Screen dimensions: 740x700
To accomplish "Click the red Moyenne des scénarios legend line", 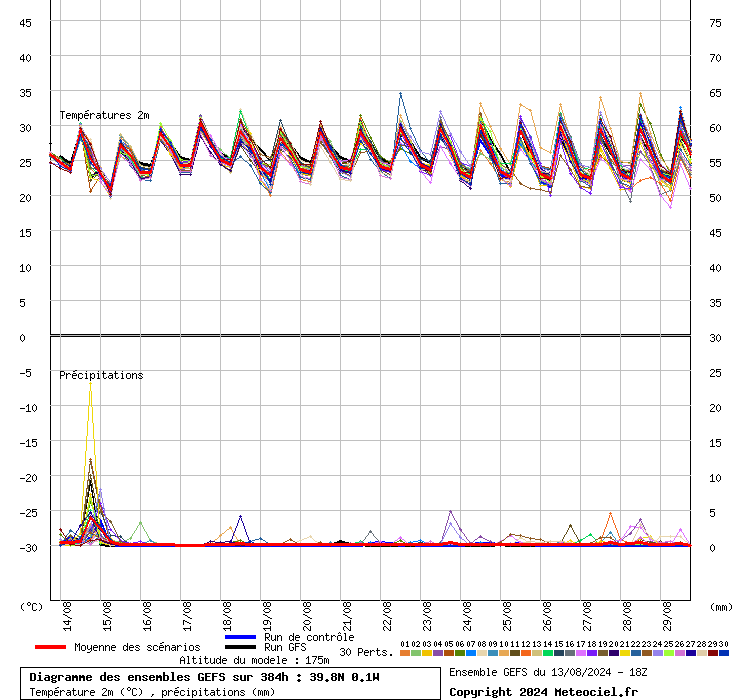I will coord(50,647).
